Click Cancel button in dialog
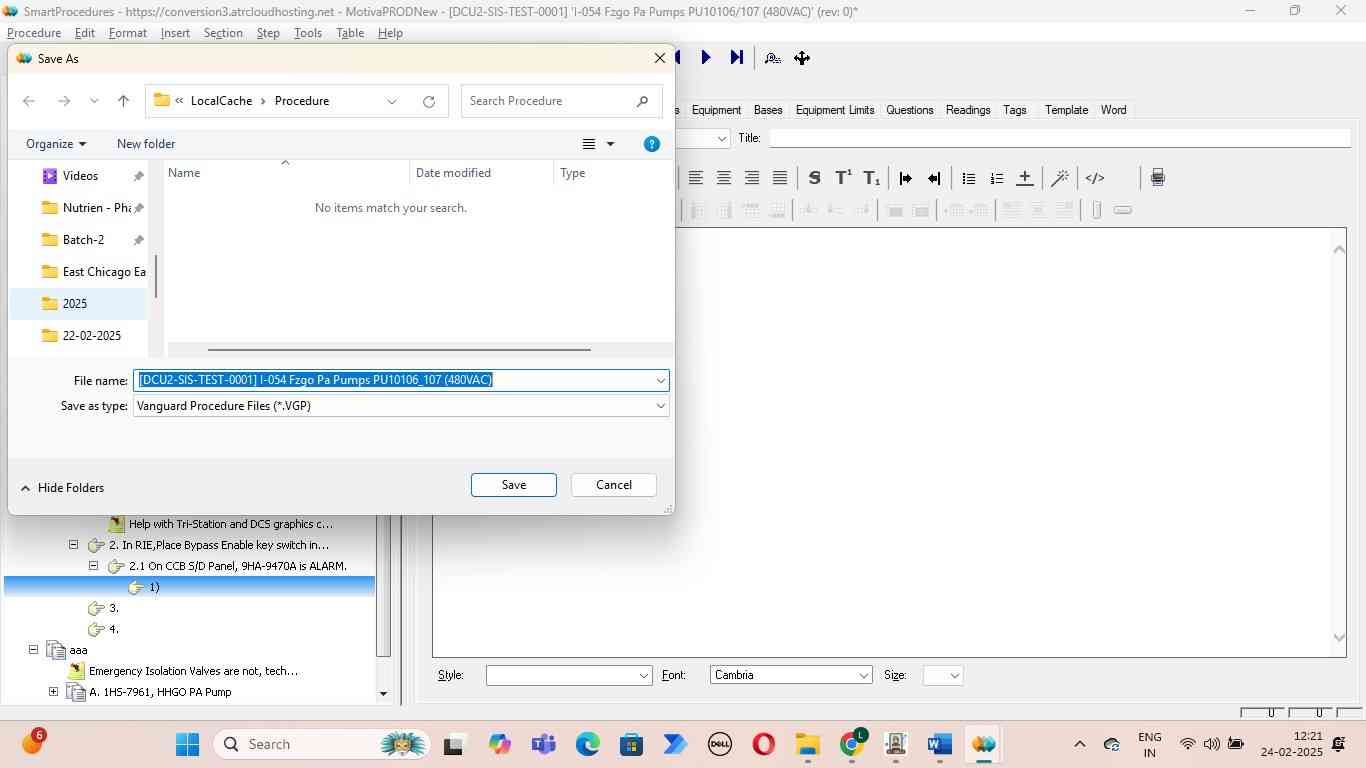1366x768 pixels. pos(614,485)
